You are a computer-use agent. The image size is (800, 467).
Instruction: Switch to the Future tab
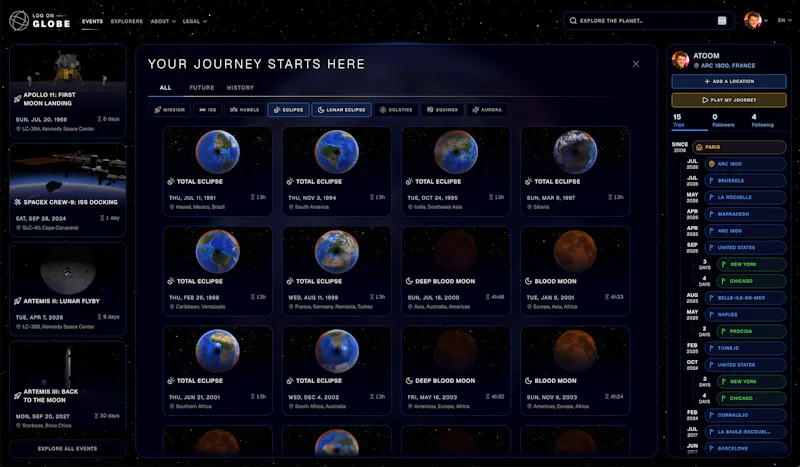click(202, 88)
